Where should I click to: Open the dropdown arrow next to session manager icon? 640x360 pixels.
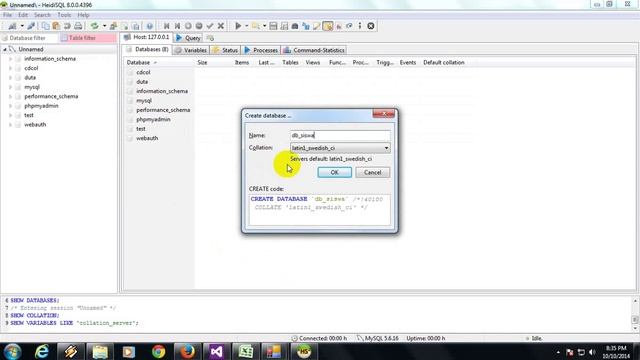(22, 26)
